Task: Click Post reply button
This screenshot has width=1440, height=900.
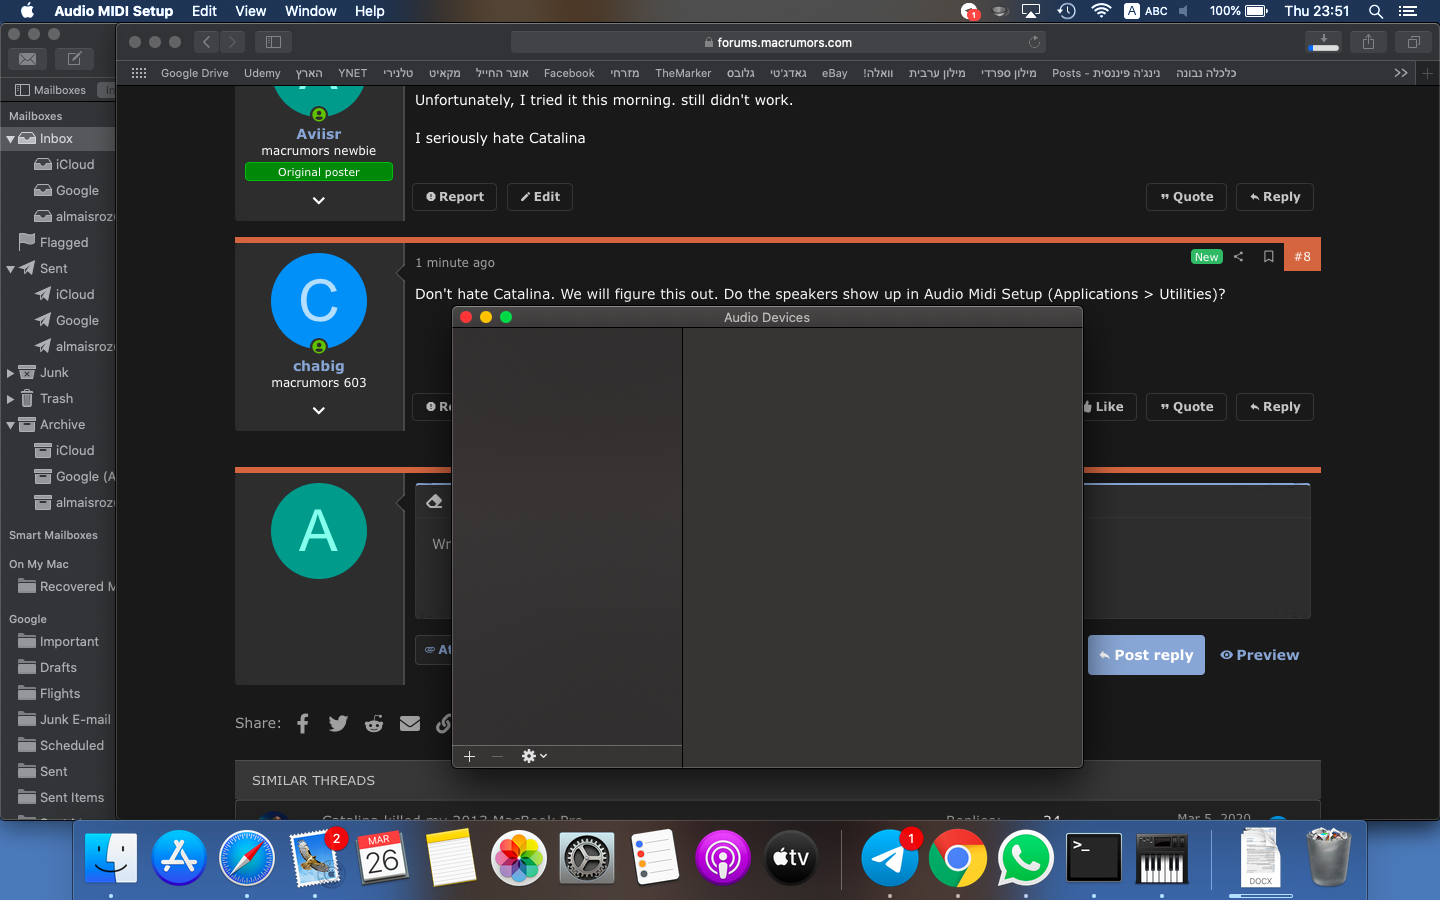Action: [x=1146, y=655]
